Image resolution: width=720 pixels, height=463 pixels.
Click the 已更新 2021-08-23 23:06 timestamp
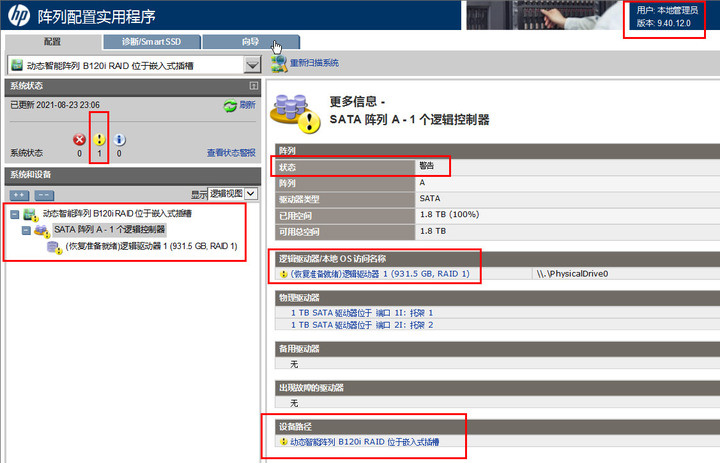55,105
